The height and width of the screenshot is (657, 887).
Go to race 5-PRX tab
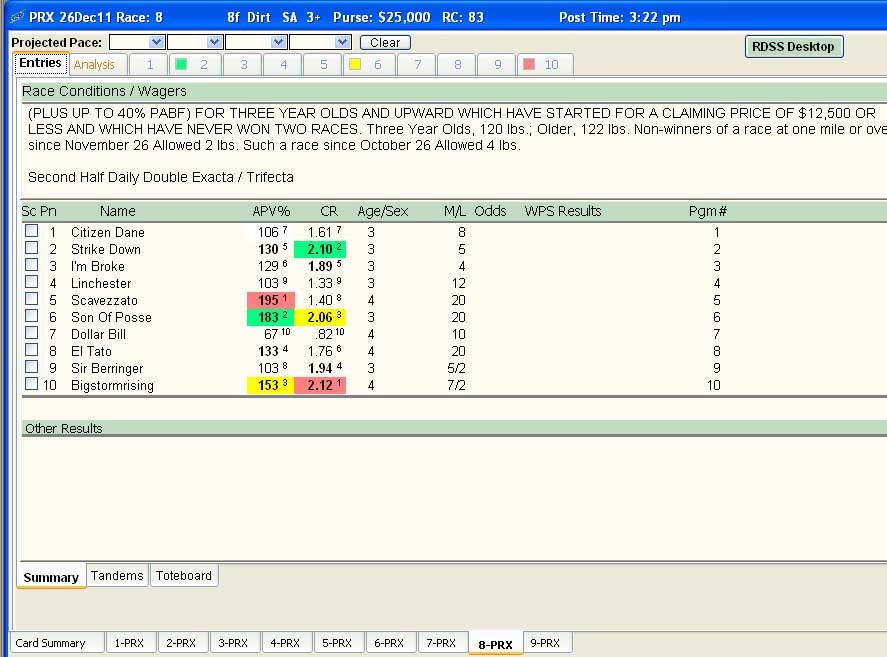pyautogui.click(x=337, y=643)
